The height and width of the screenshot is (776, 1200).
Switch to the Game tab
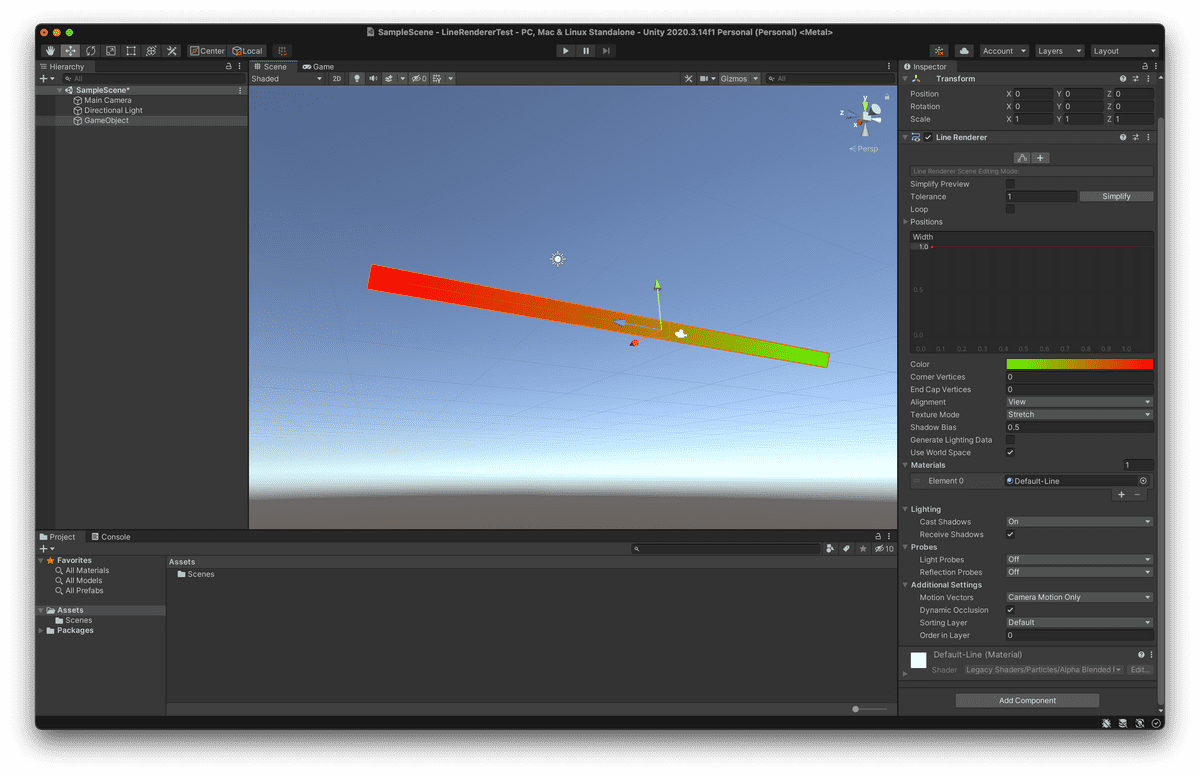click(319, 67)
